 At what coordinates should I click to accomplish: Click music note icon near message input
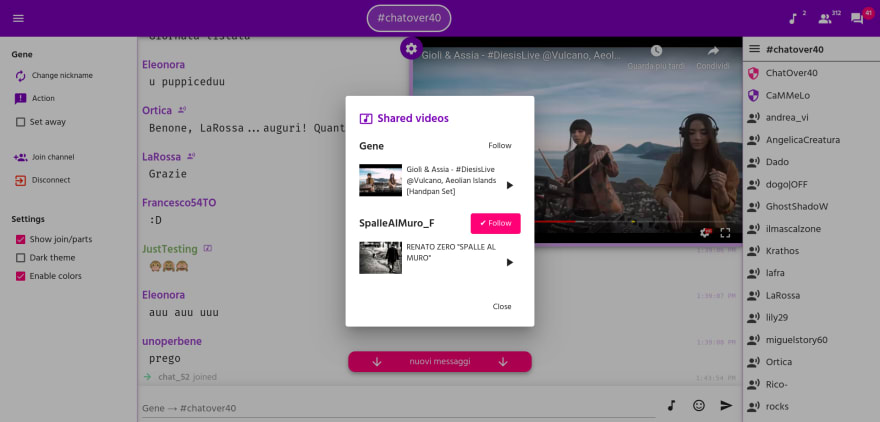671,405
